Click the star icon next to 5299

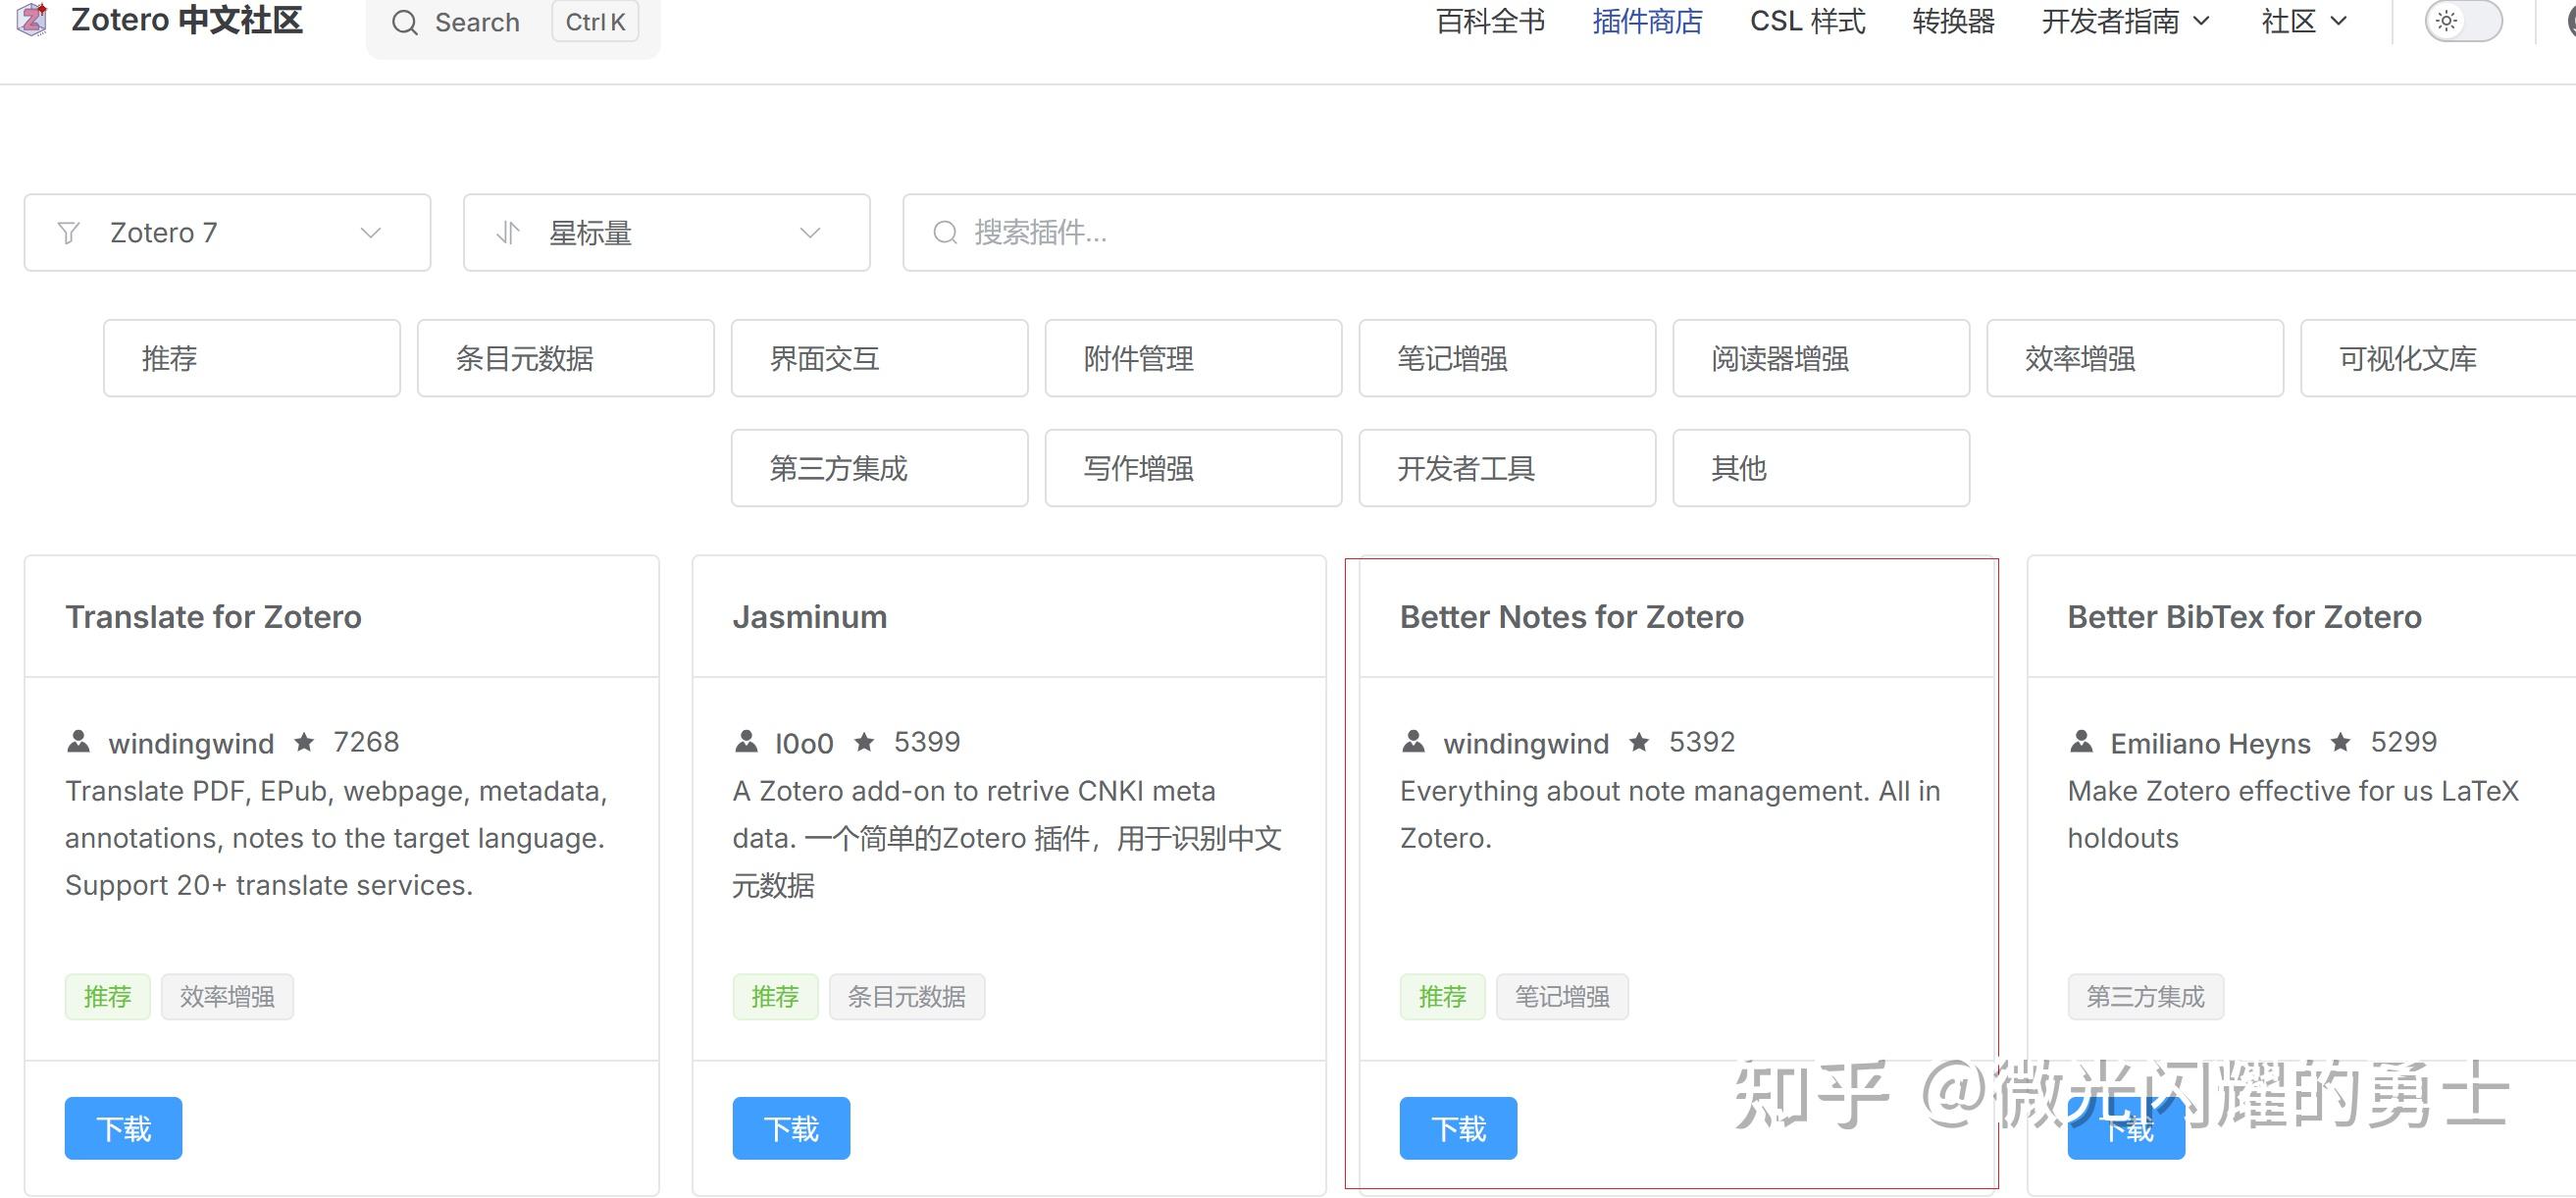click(x=2341, y=742)
